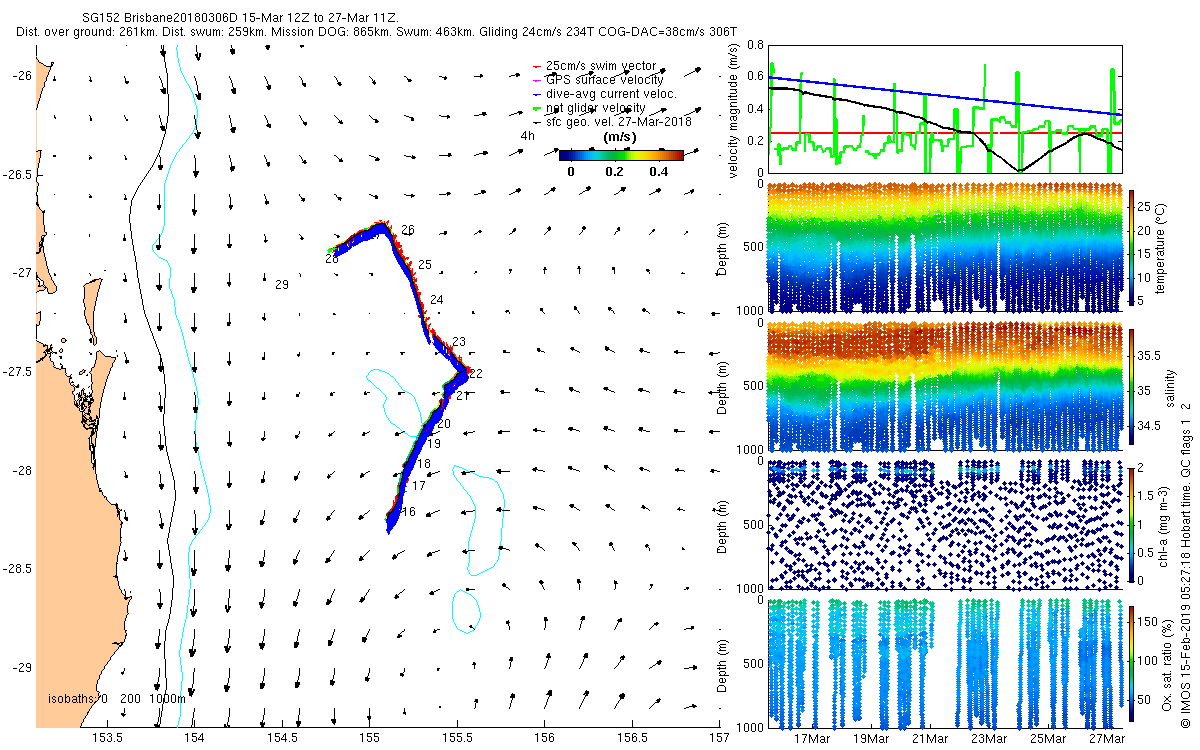Click the chl-a depth section plot
Screen dimensions: 1200x750
click(x=944, y=523)
